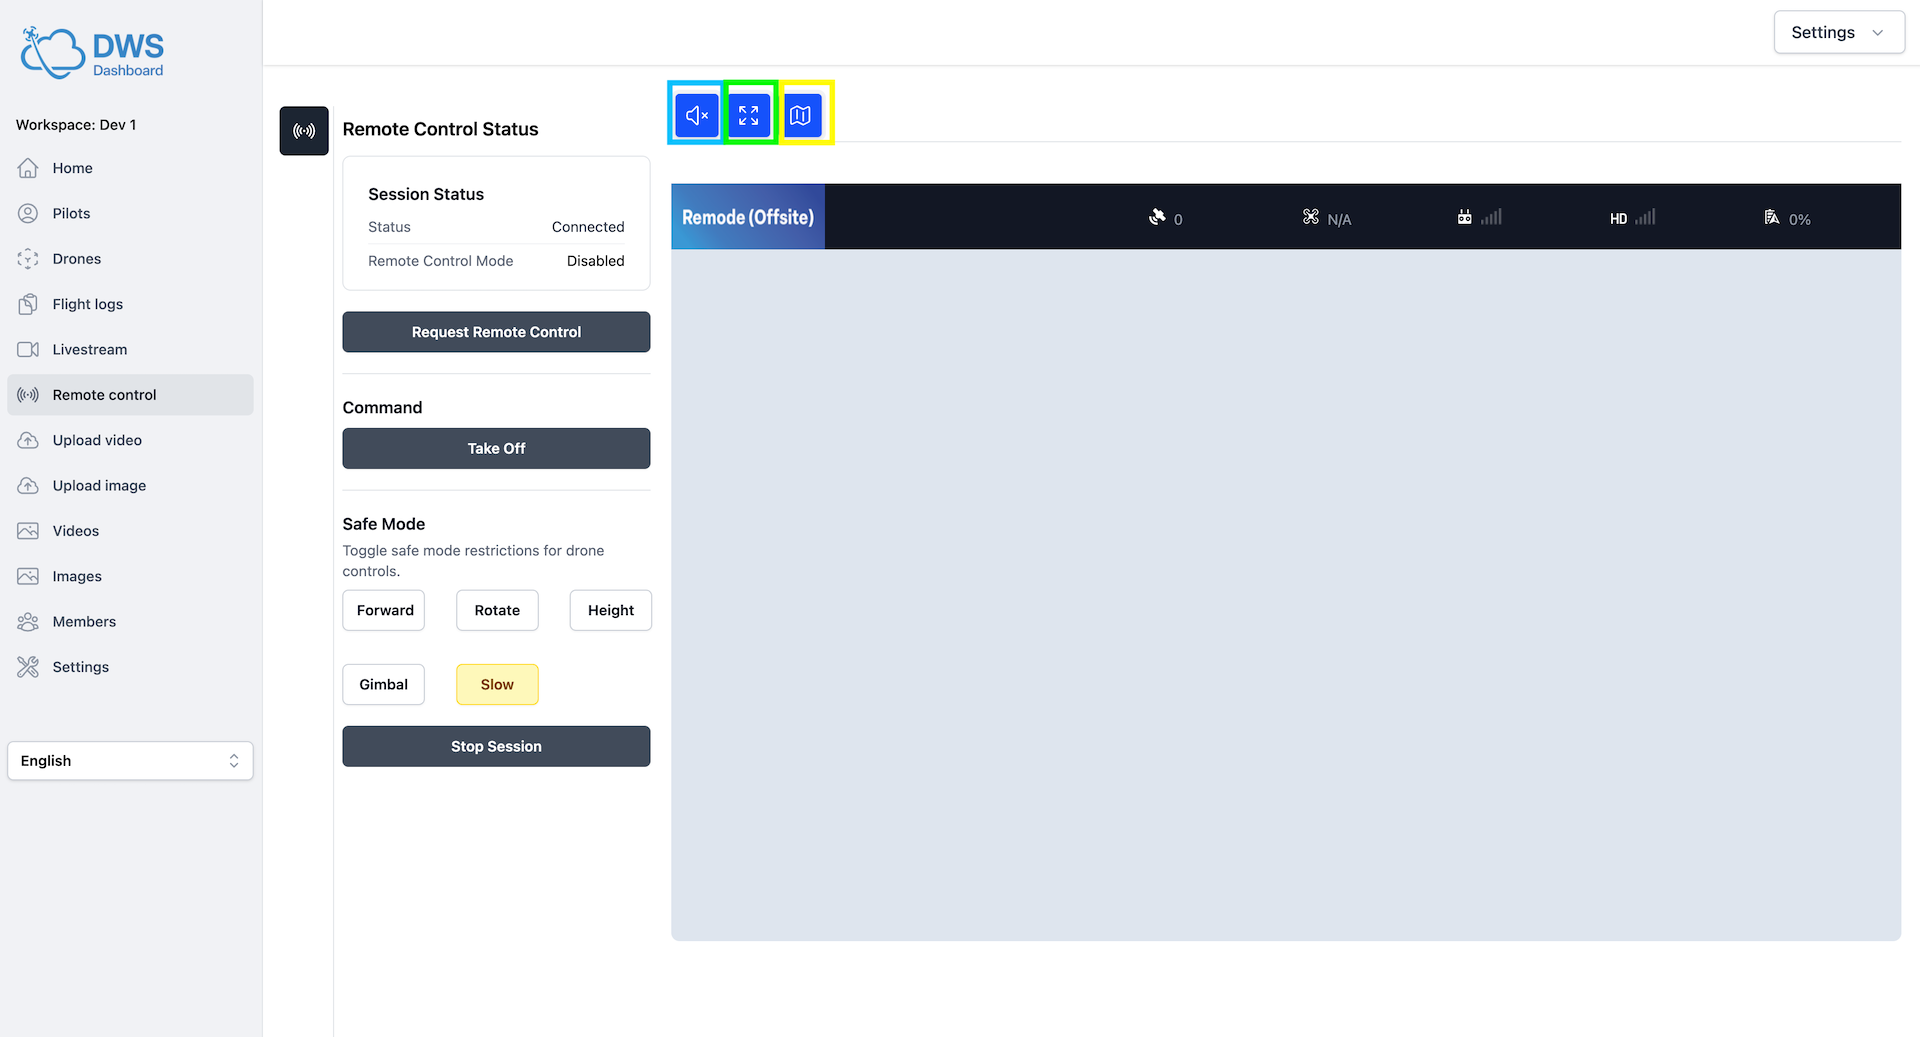The width and height of the screenshot is (1920, 1037).
Task: Toggle the Forward safe mode restriction
Action: tap(384, 610)
